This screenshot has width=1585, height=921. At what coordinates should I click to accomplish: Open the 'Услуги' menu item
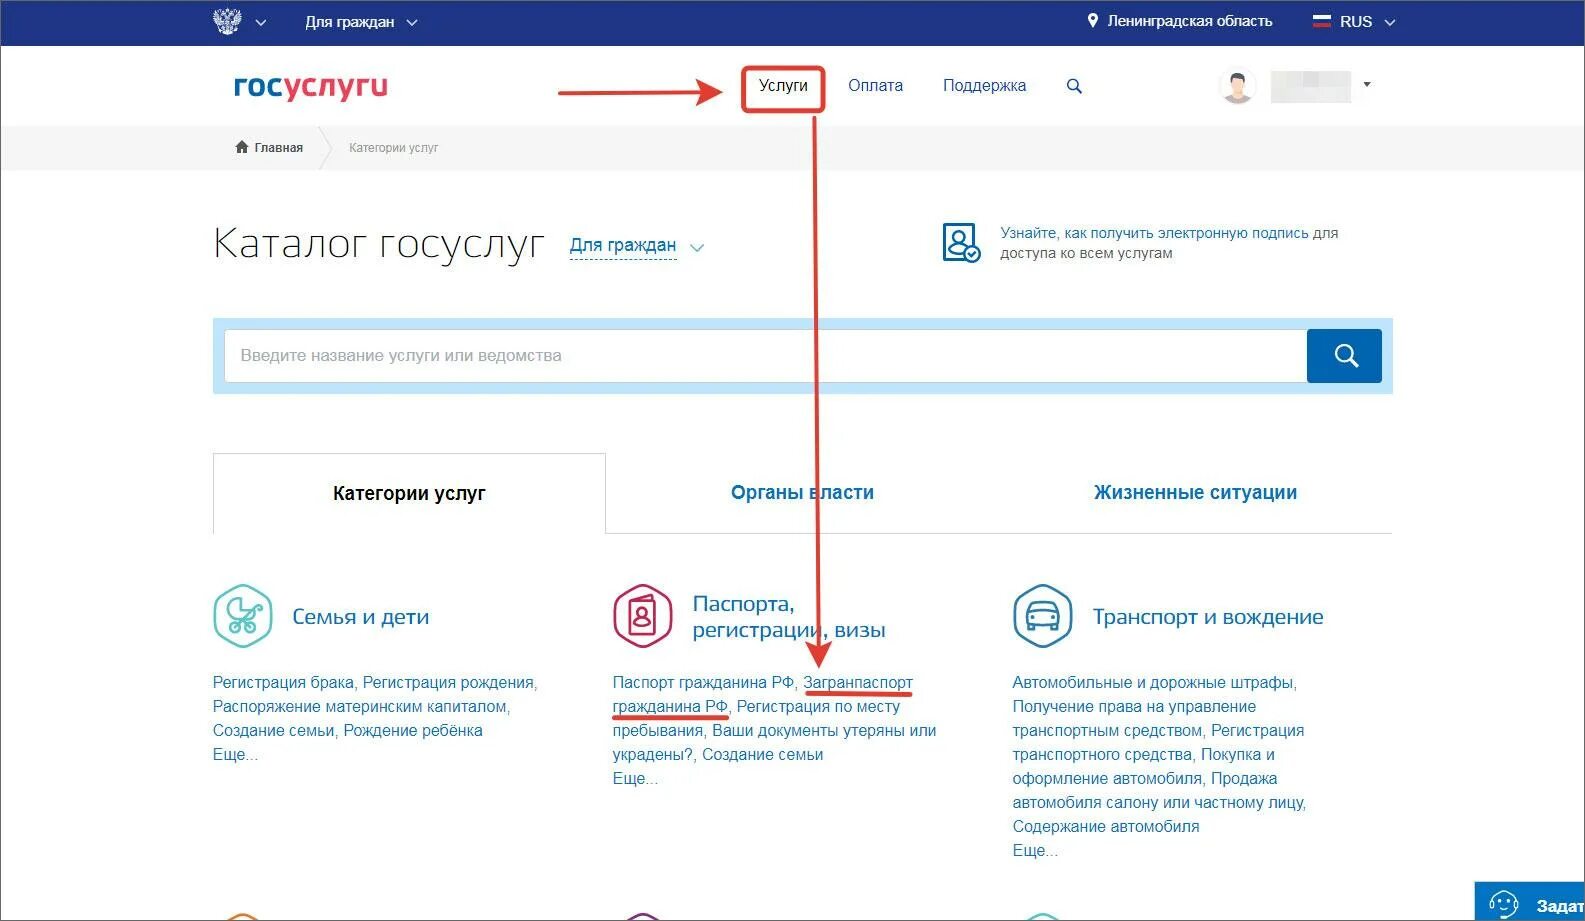783,86
